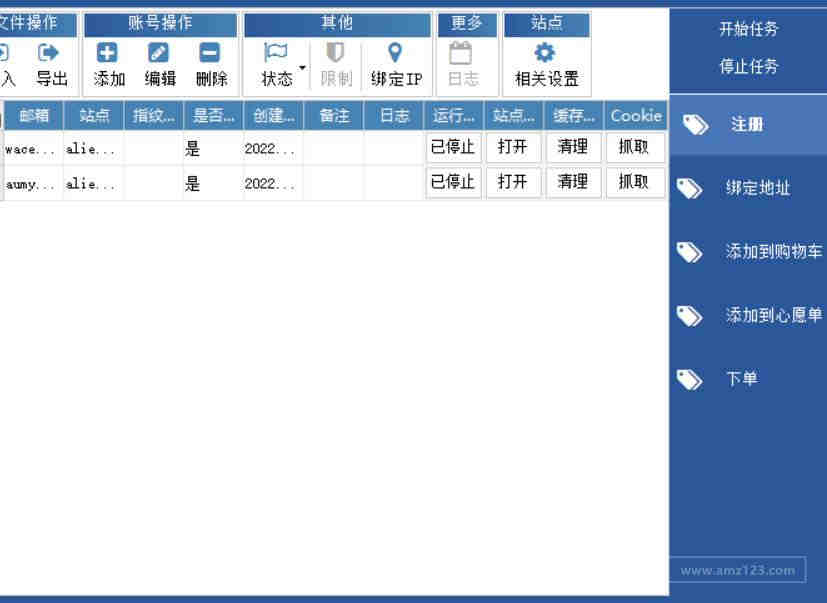Stop tasks with 停止任务
827x603 pixels.
coord(748,66)
